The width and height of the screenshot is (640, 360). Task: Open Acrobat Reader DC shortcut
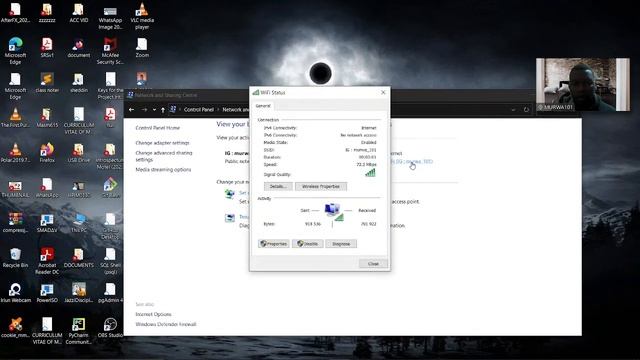coord(47,262)
